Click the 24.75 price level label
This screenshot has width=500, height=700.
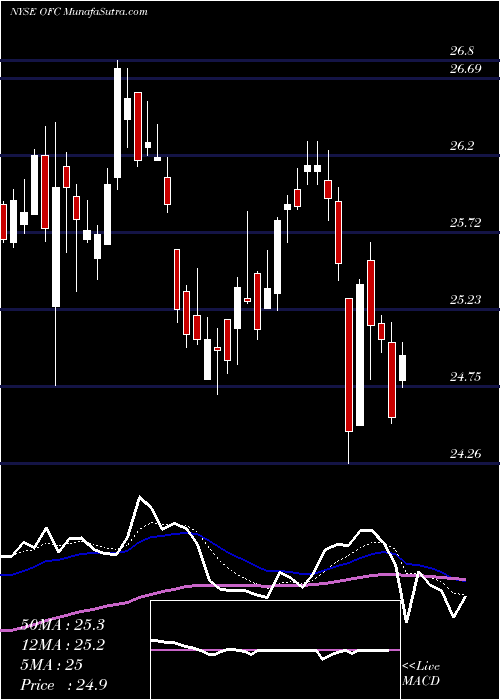click(465, 377)
